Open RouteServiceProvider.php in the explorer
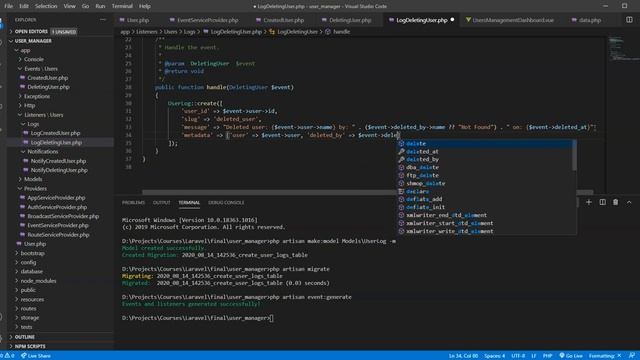The height and width of the screenshot is (360, 640). [x=58, y=235]
